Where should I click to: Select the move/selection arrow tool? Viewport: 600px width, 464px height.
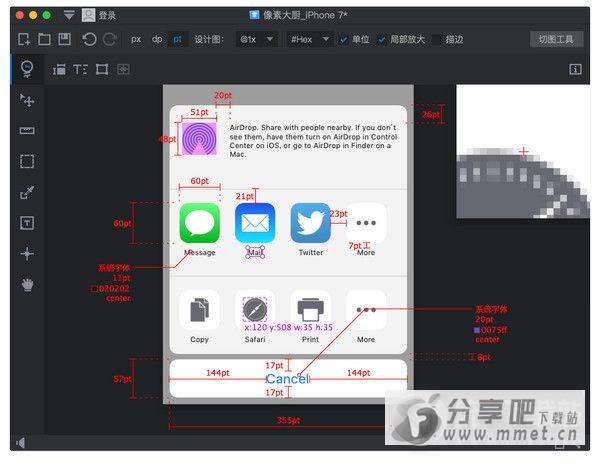coord(27,100)
